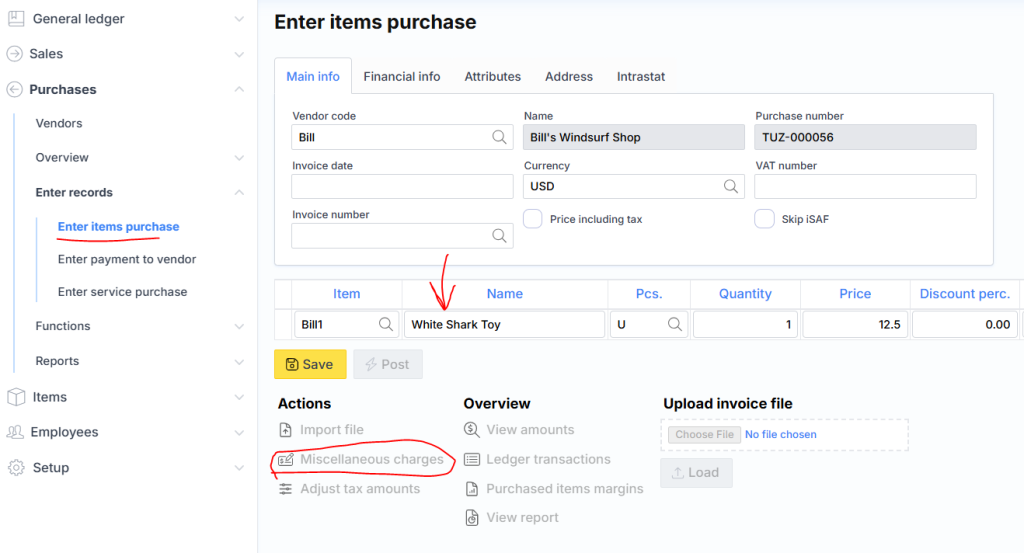Expand the Functions submenu
This screenshot has width=1024, height=553.
pos(238,326)
